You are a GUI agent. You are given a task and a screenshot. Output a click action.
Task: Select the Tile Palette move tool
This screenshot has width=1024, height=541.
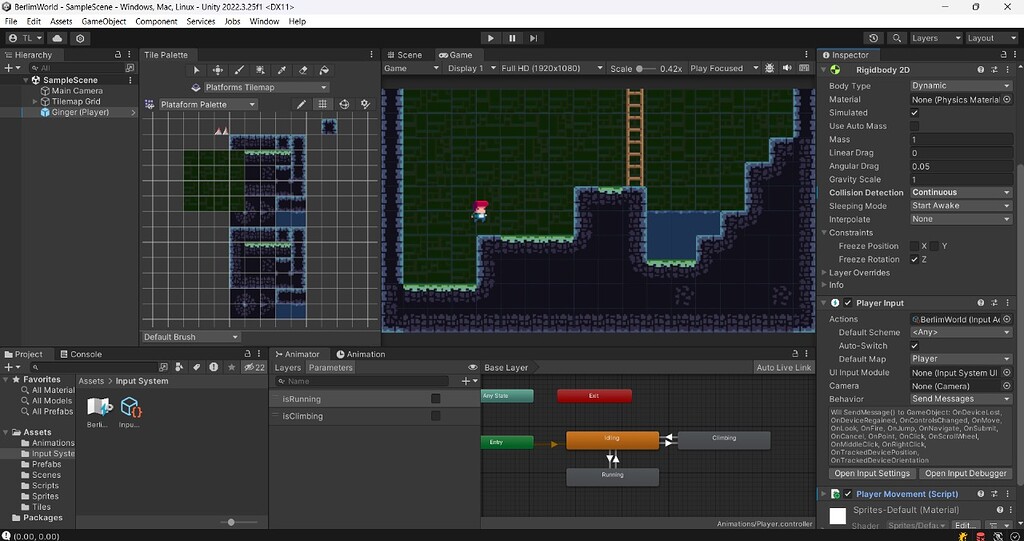217,70
